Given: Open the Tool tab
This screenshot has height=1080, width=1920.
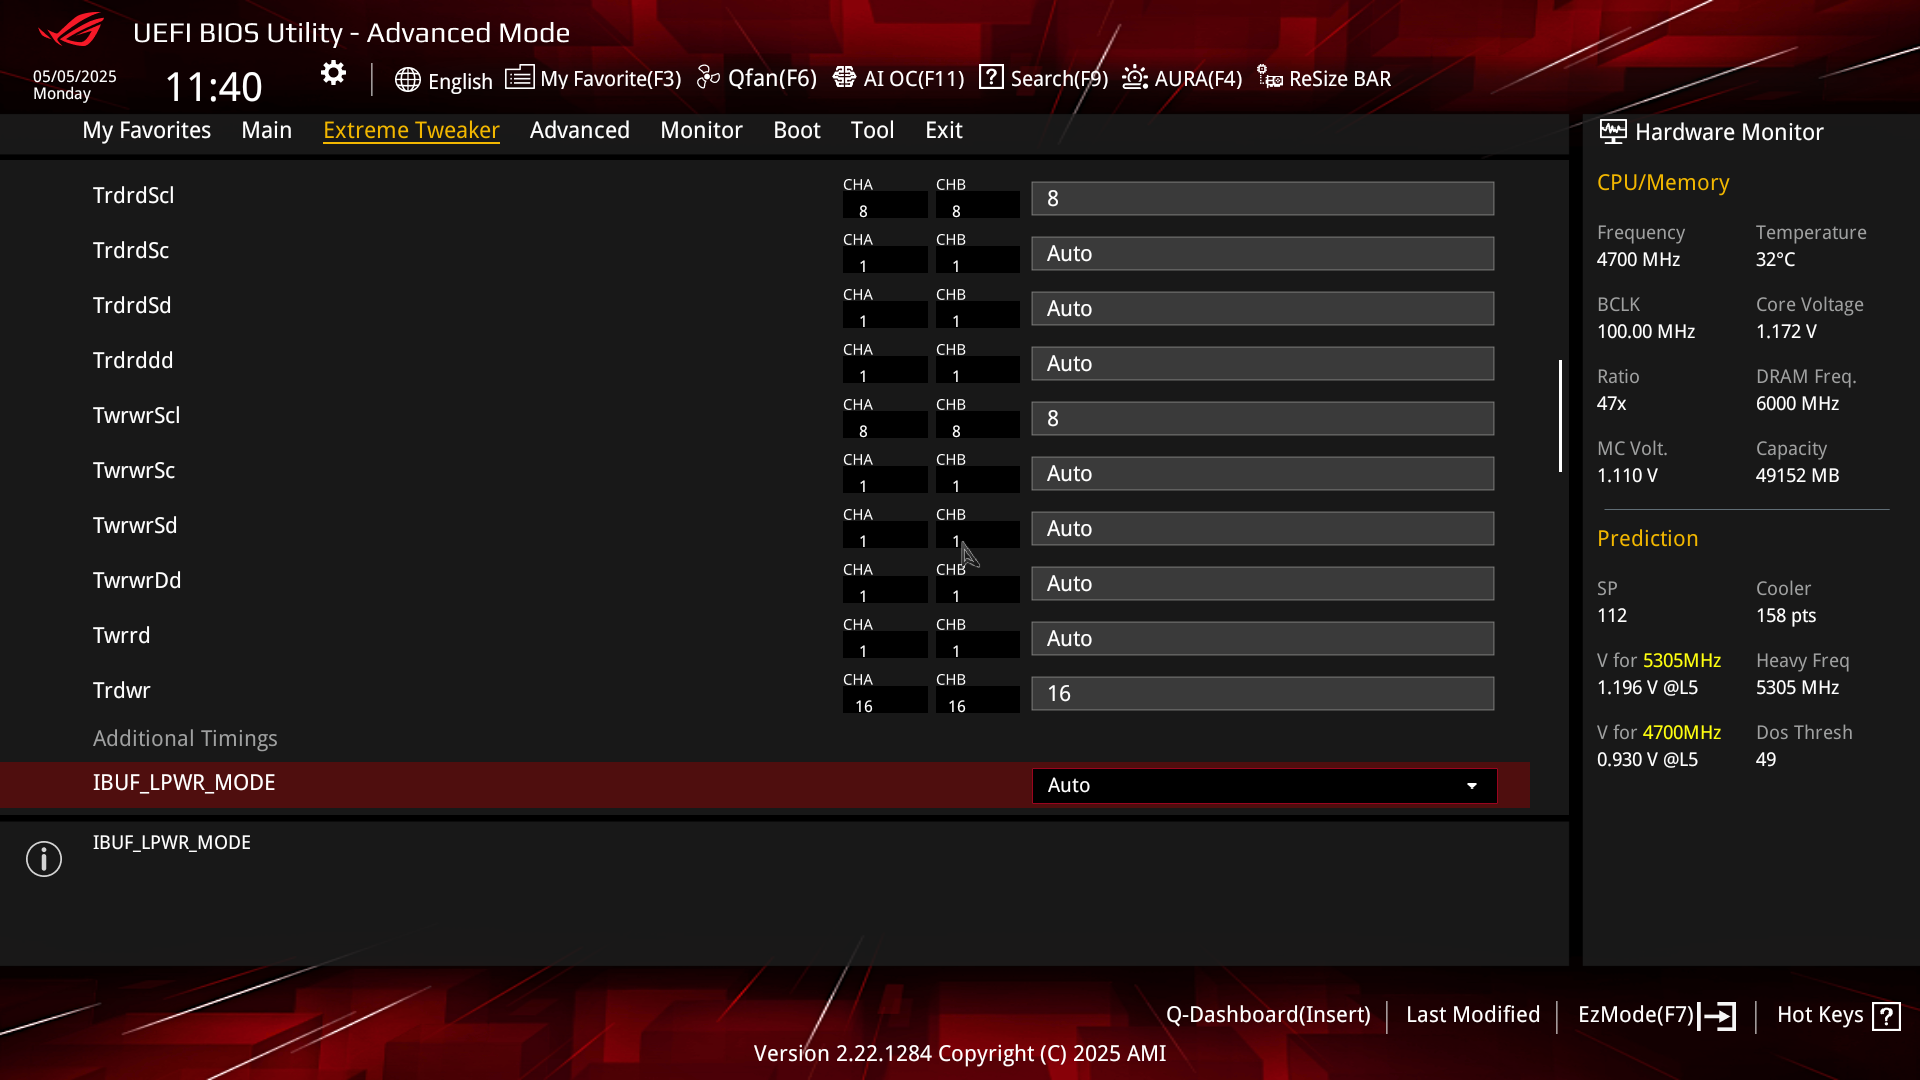Looking at the screenshot, I should click(x=872, y=130).
